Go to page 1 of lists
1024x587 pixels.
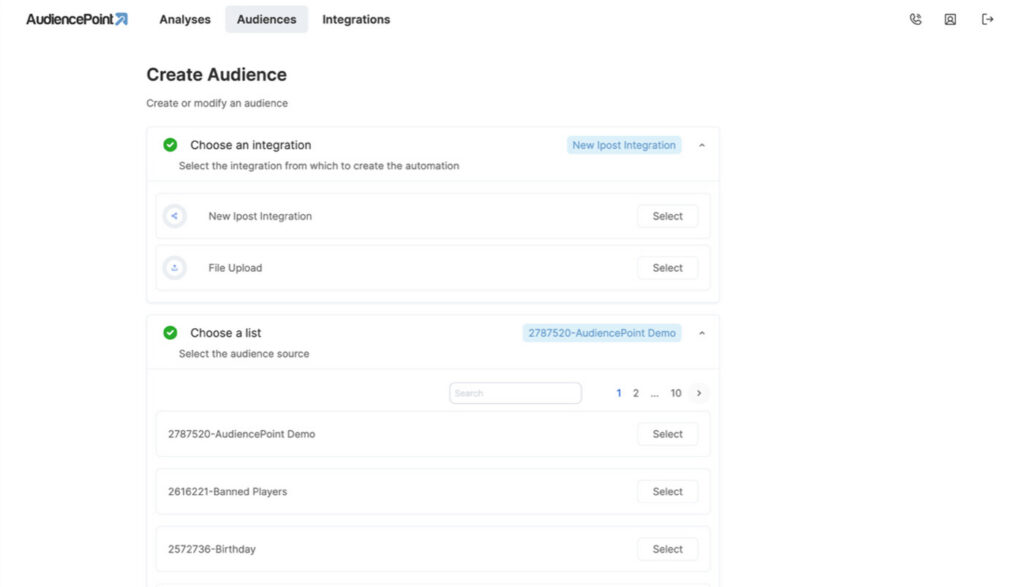618,393
